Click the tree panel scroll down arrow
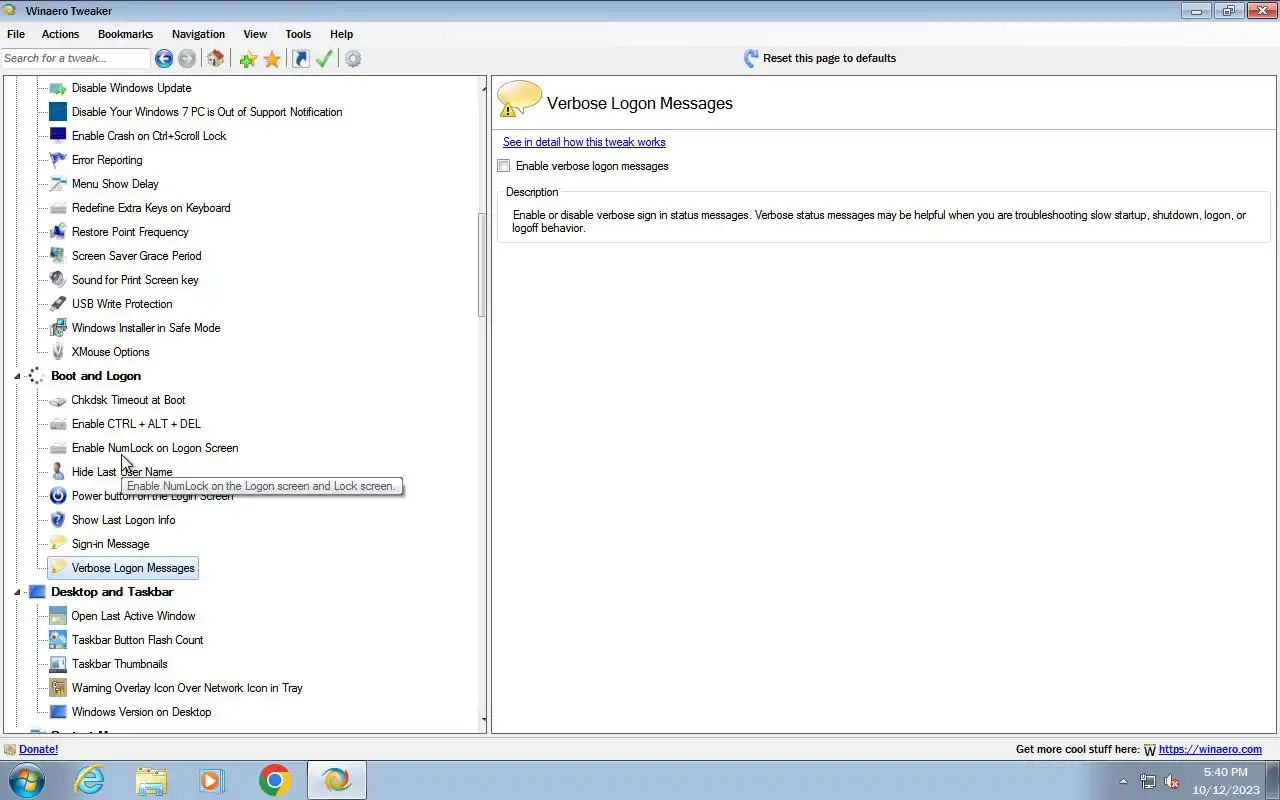1280x800 pixels. 483,719
